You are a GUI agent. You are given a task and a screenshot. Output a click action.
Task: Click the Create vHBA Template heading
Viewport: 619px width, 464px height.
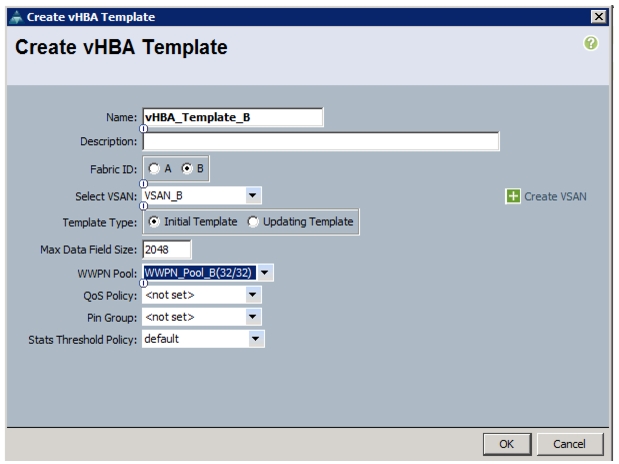pos(121,47)
